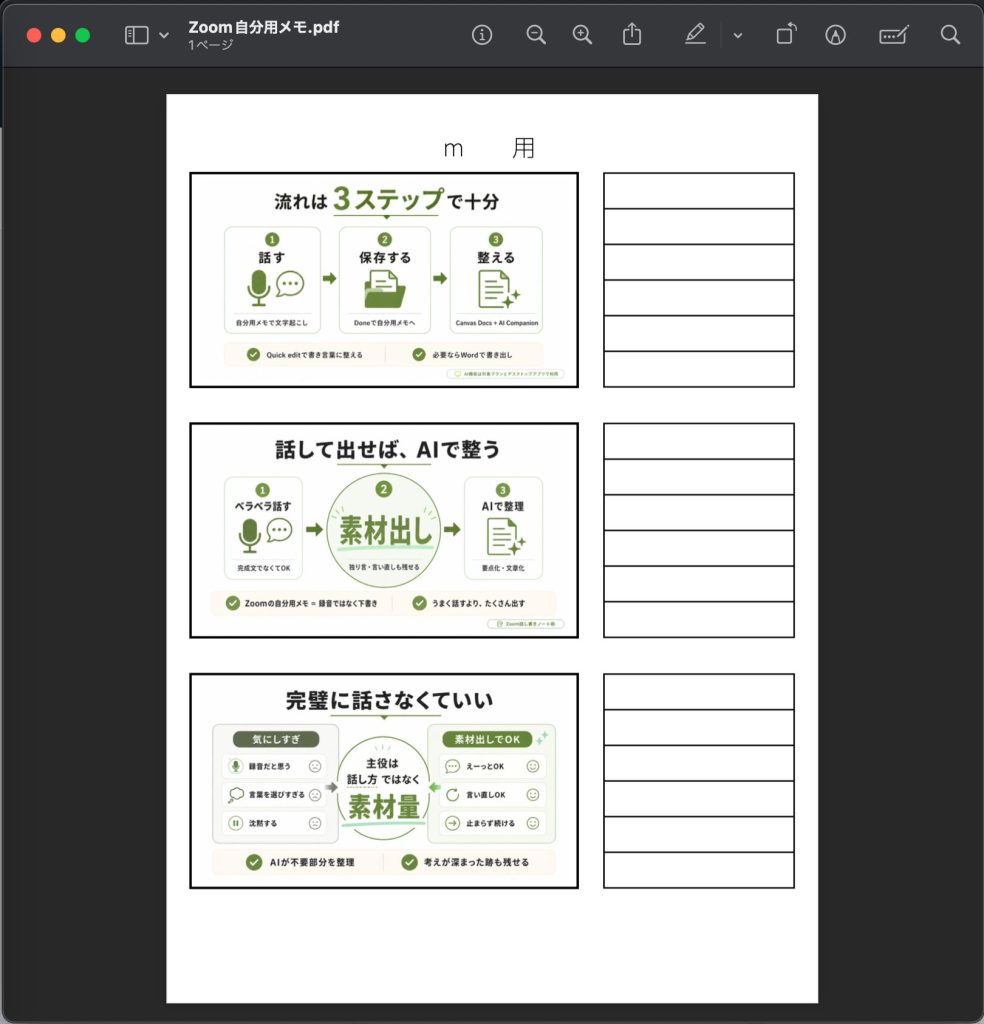Show the Markup toolbar
This screenshot has height=1024, width=984.
[835, 35]
